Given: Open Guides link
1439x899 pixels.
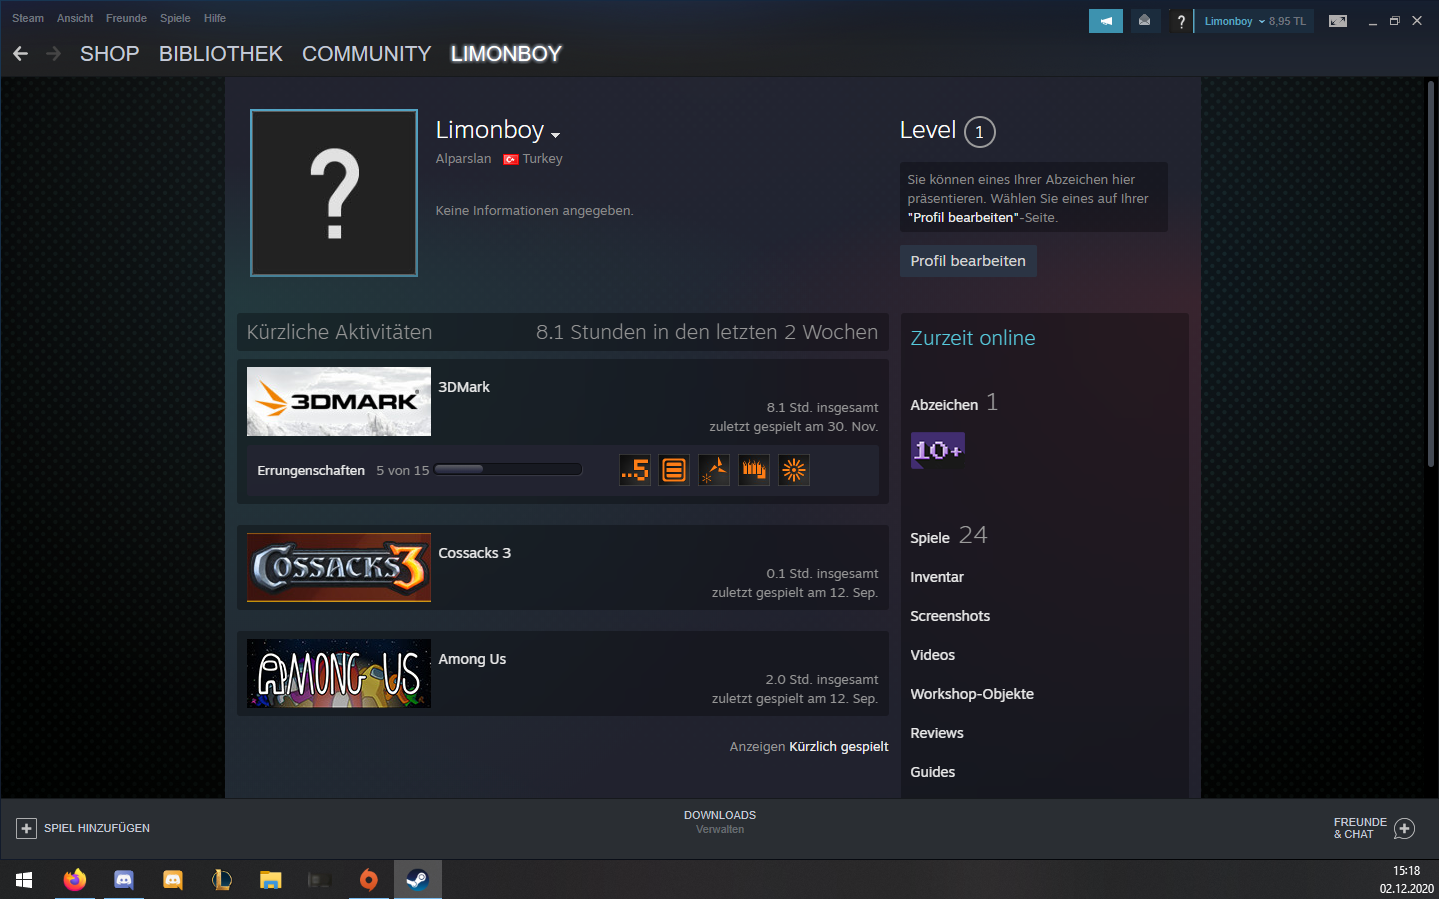Looking at the screenshot, I should tap(932, 772).
